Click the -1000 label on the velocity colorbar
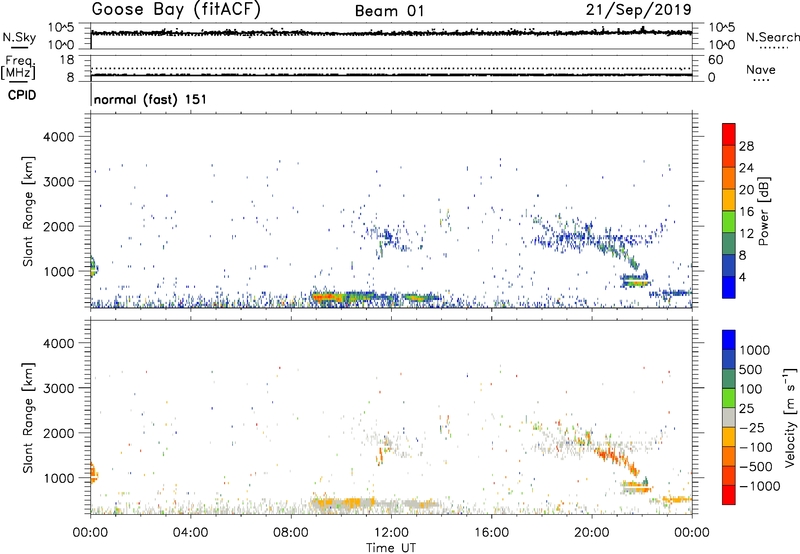 coord(760,486)
